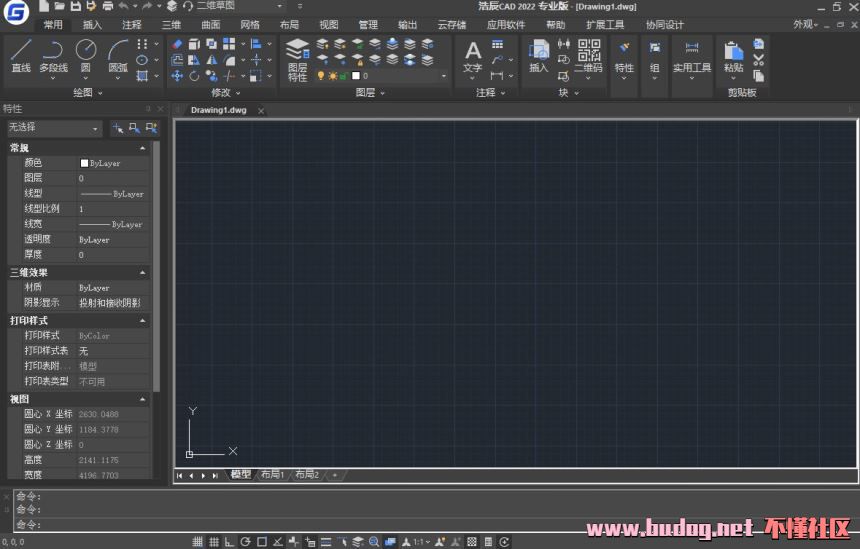This screenshot has height=549, width=860.
Task: Open the 无选择 selection dropdown
Action: tap(54, 128)
